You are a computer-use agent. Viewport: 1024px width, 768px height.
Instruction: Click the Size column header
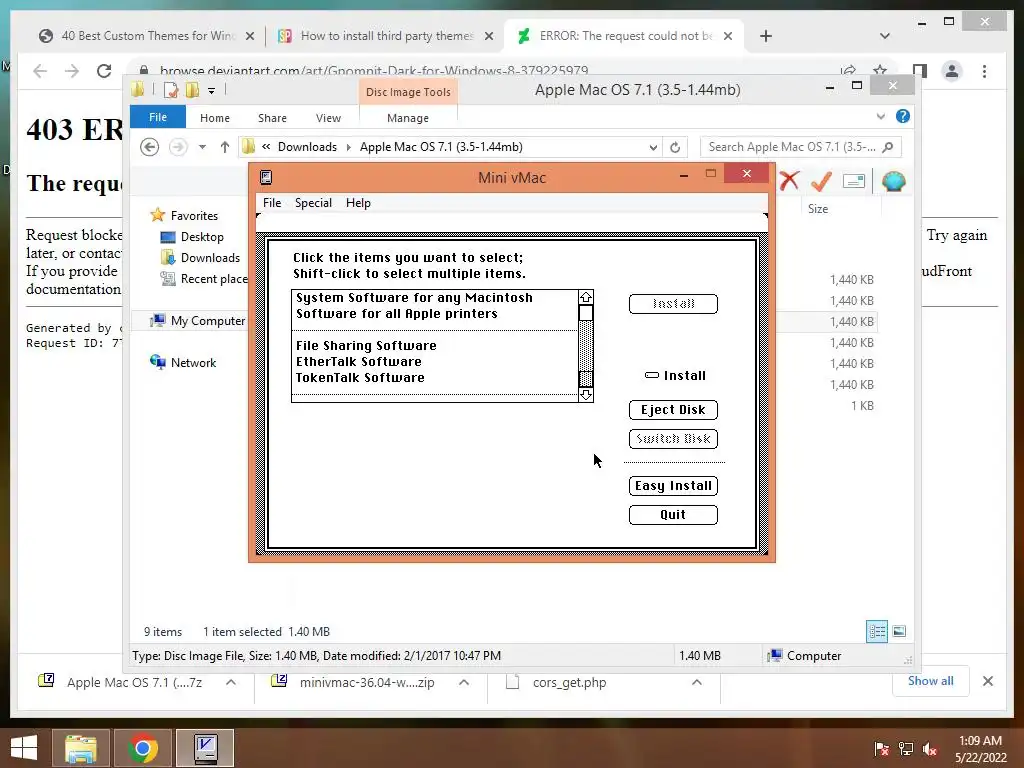point(818,209)
